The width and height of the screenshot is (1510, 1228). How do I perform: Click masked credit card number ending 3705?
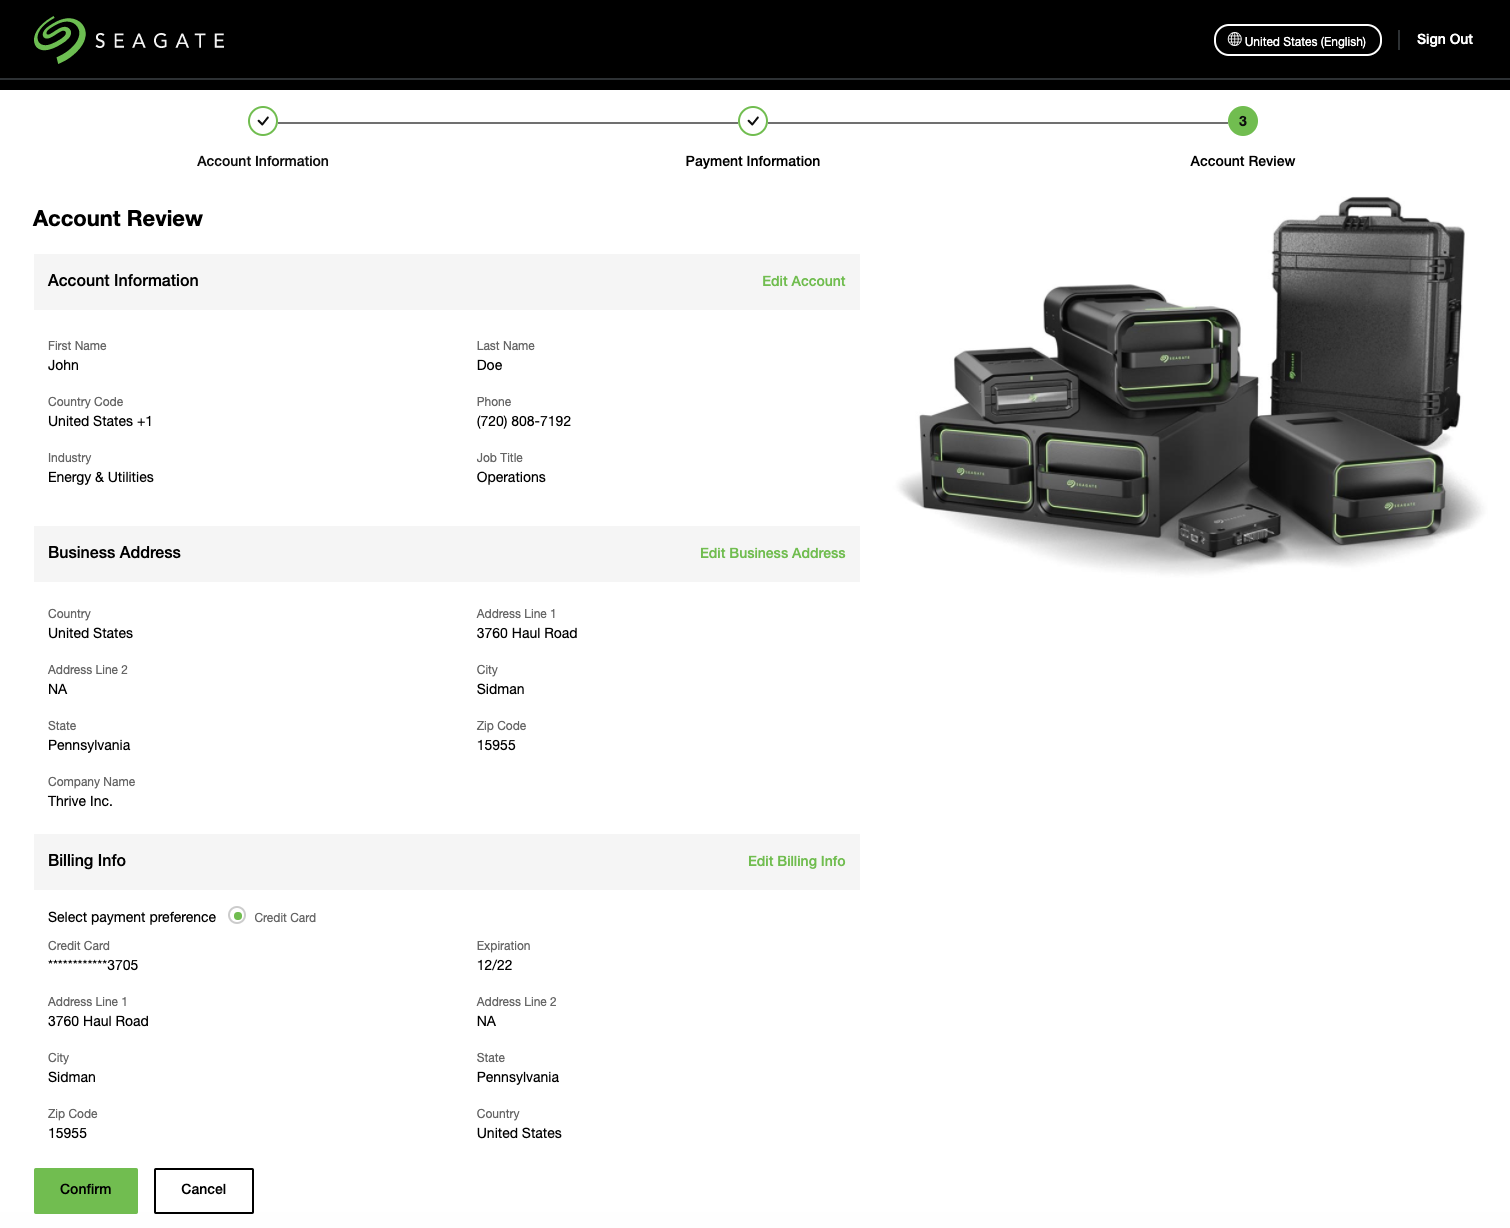tap(93, 965)
